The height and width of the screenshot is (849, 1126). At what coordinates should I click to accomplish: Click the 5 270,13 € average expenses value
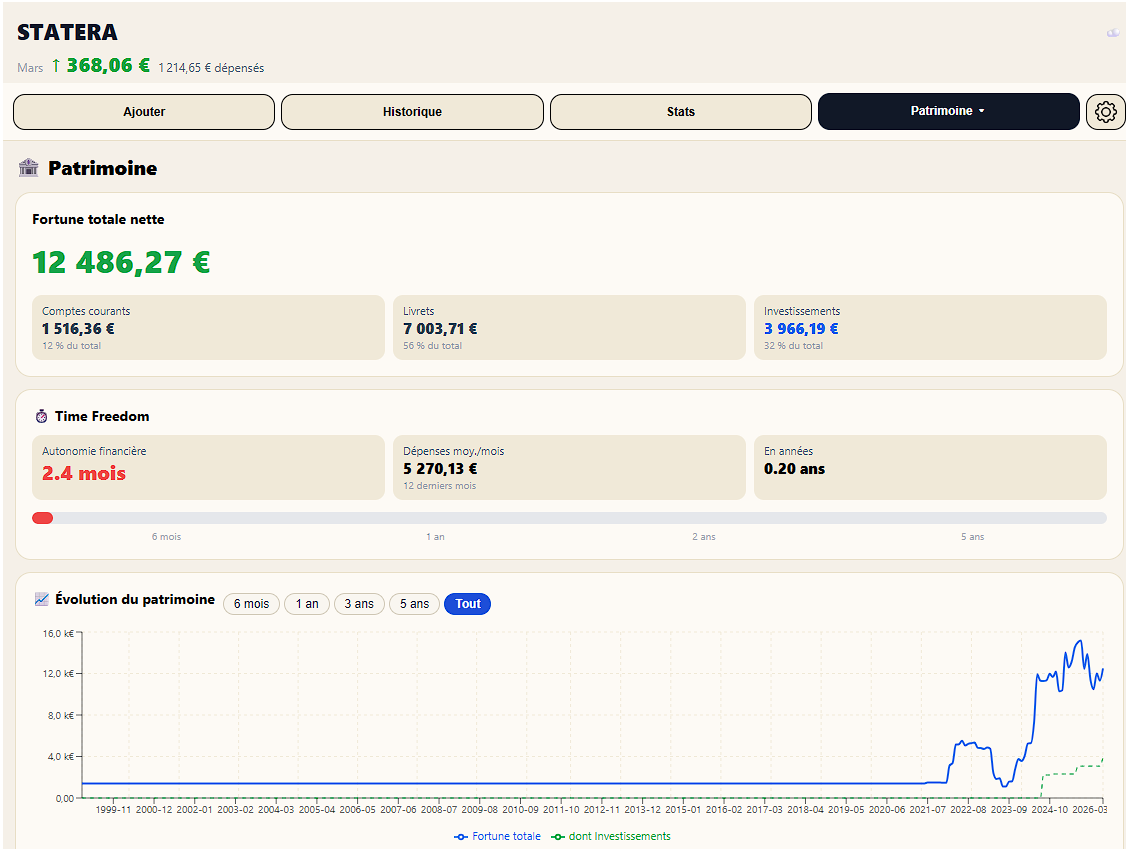(440, 469)
